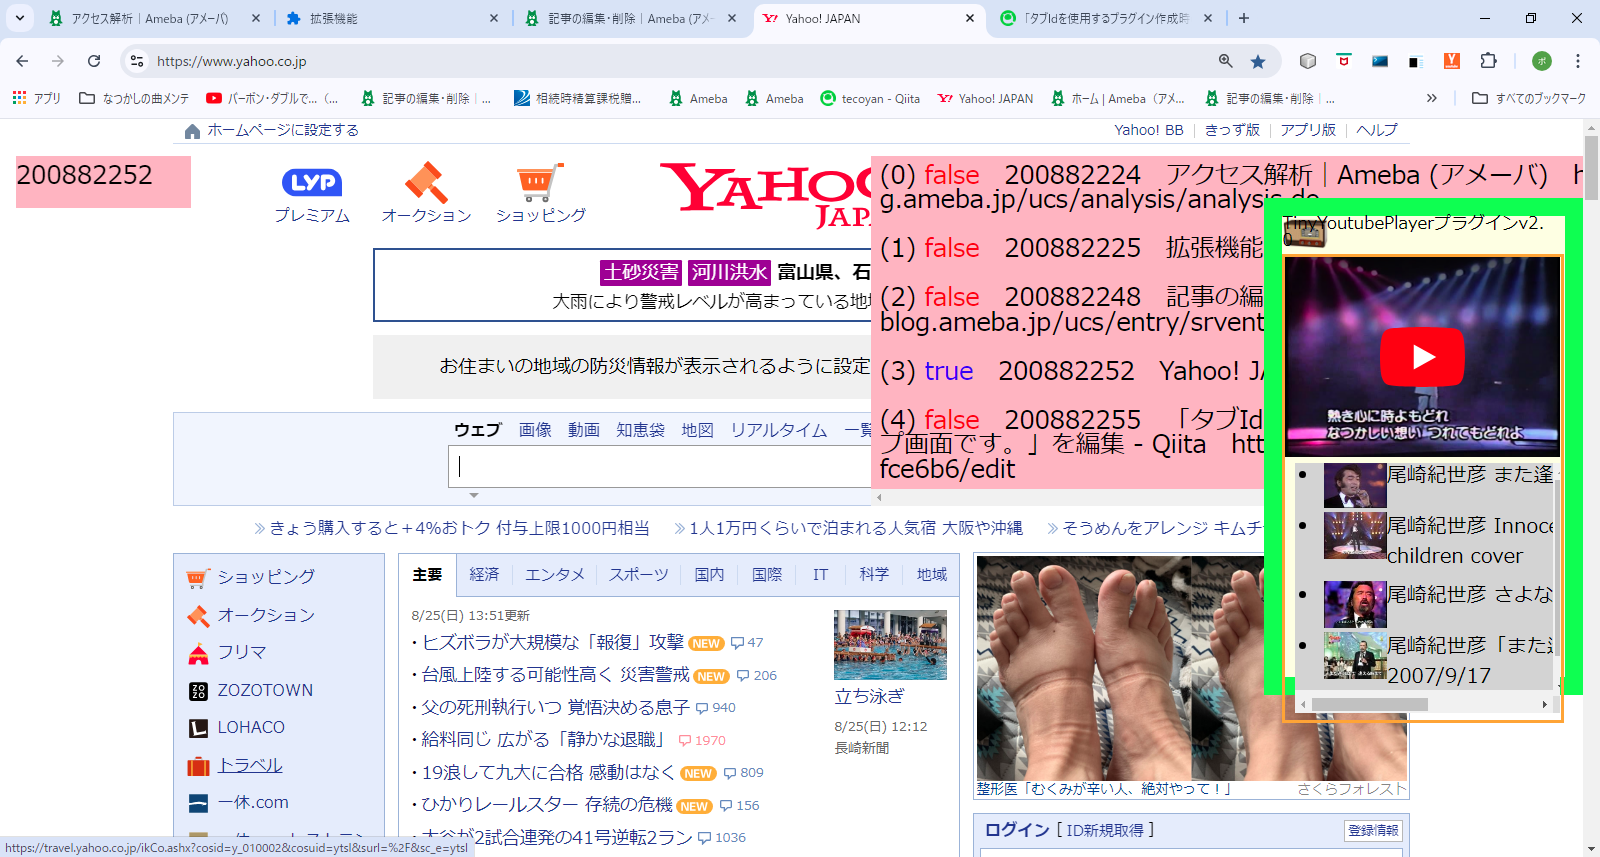Open トラベル in the sidebar
Screen dimensions: 1600x857
click(x=250, y=765)
